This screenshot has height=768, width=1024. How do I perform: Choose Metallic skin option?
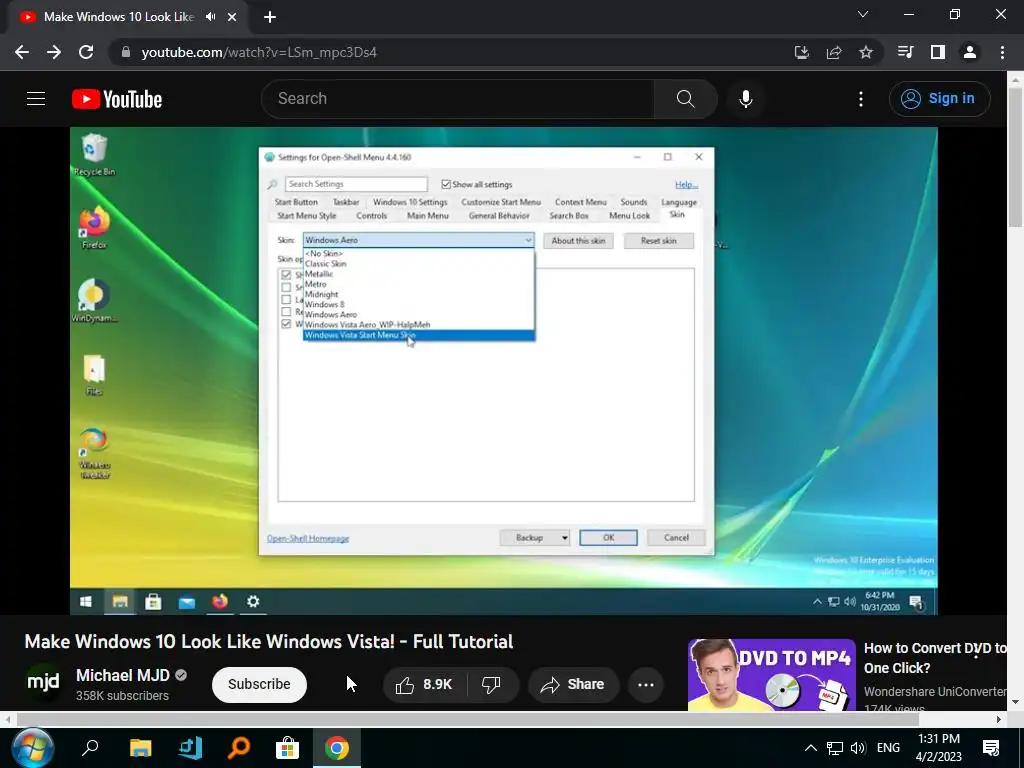419,274
